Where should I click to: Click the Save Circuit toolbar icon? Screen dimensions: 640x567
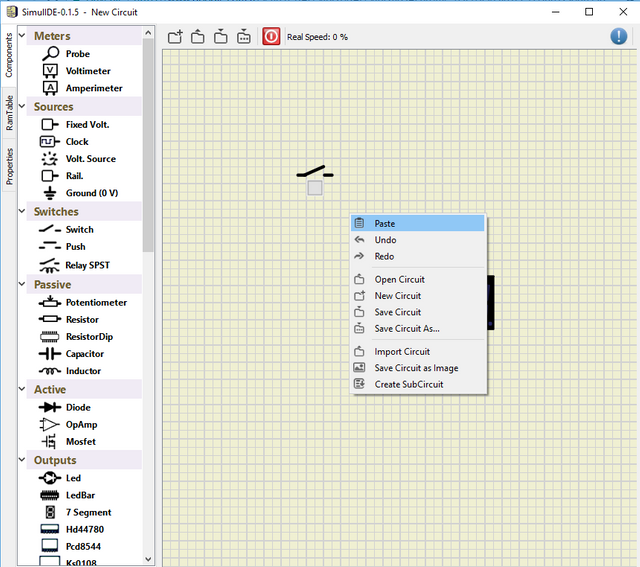tap(221, 37)
